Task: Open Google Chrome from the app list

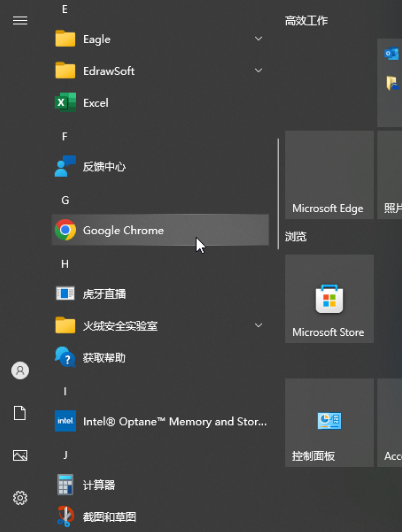Action: 160,230
